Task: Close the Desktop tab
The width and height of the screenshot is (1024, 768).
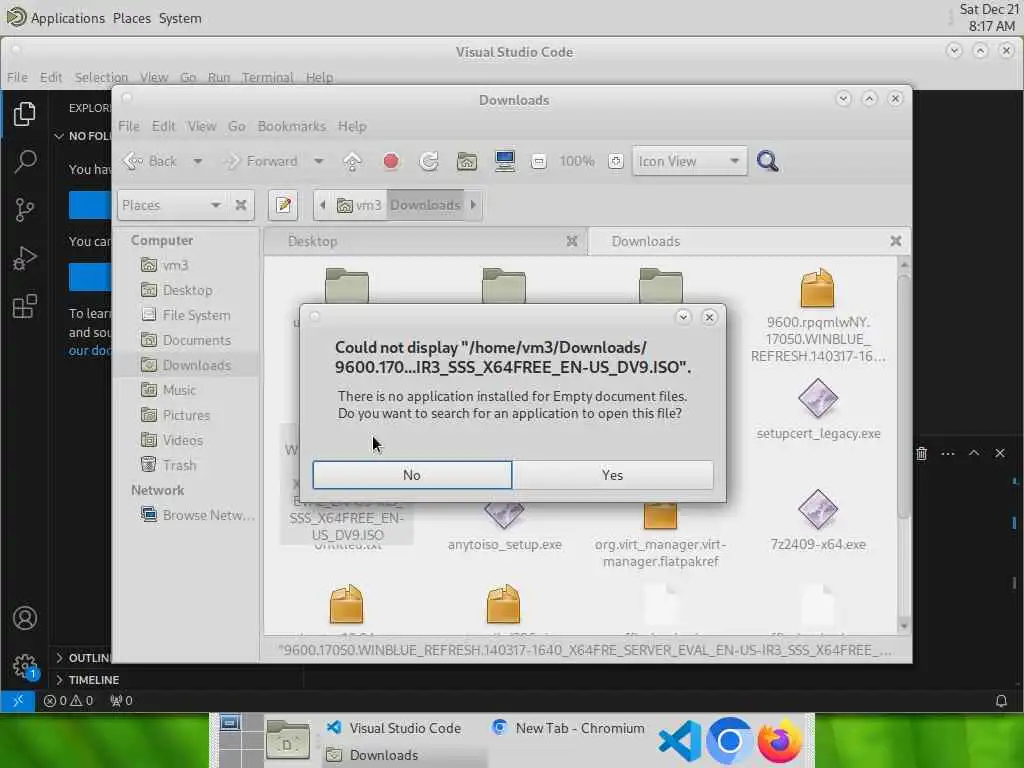Action: pos(572,241)
